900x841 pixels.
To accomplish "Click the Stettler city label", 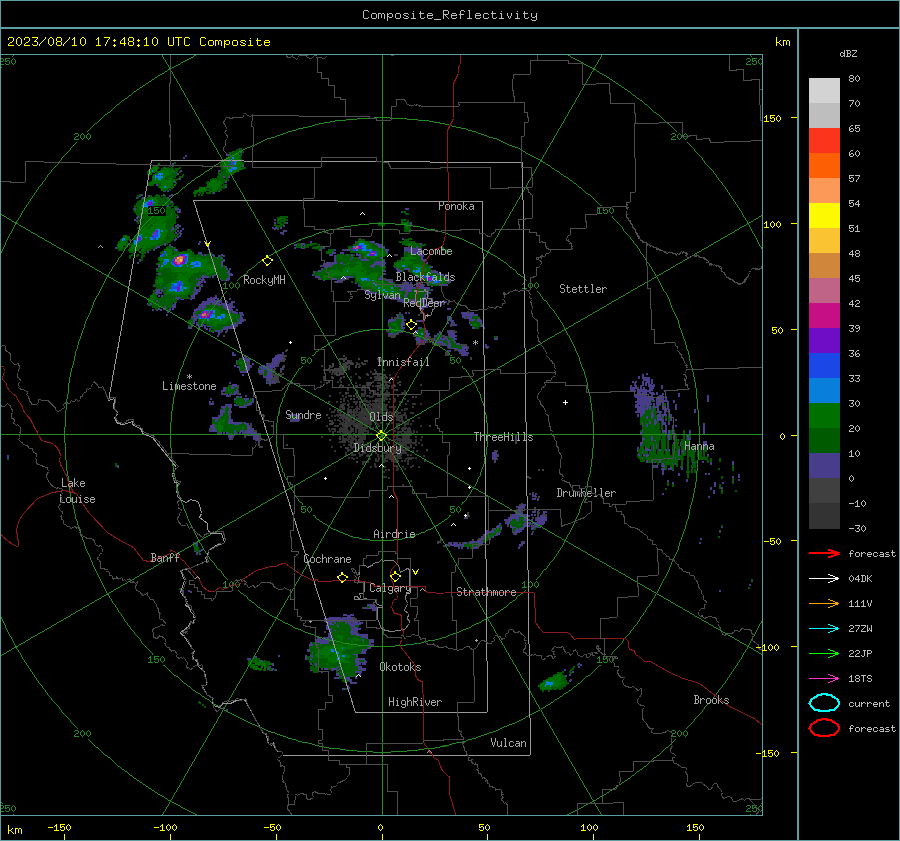I will coord(583,289).
